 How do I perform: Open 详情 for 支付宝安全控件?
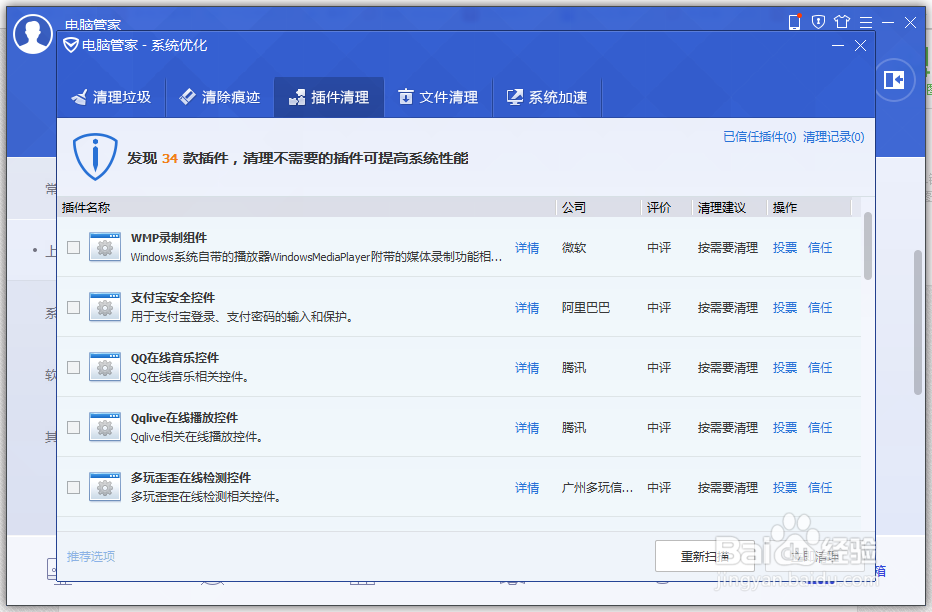(527, 308)
